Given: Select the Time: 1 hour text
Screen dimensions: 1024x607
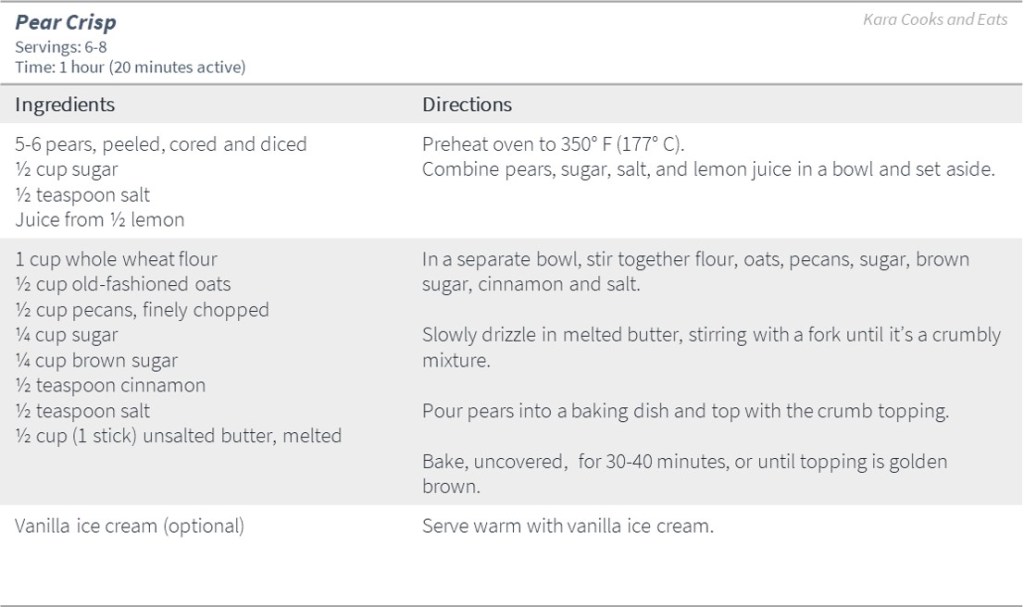Looking at the screenshot, I should 130,67.
